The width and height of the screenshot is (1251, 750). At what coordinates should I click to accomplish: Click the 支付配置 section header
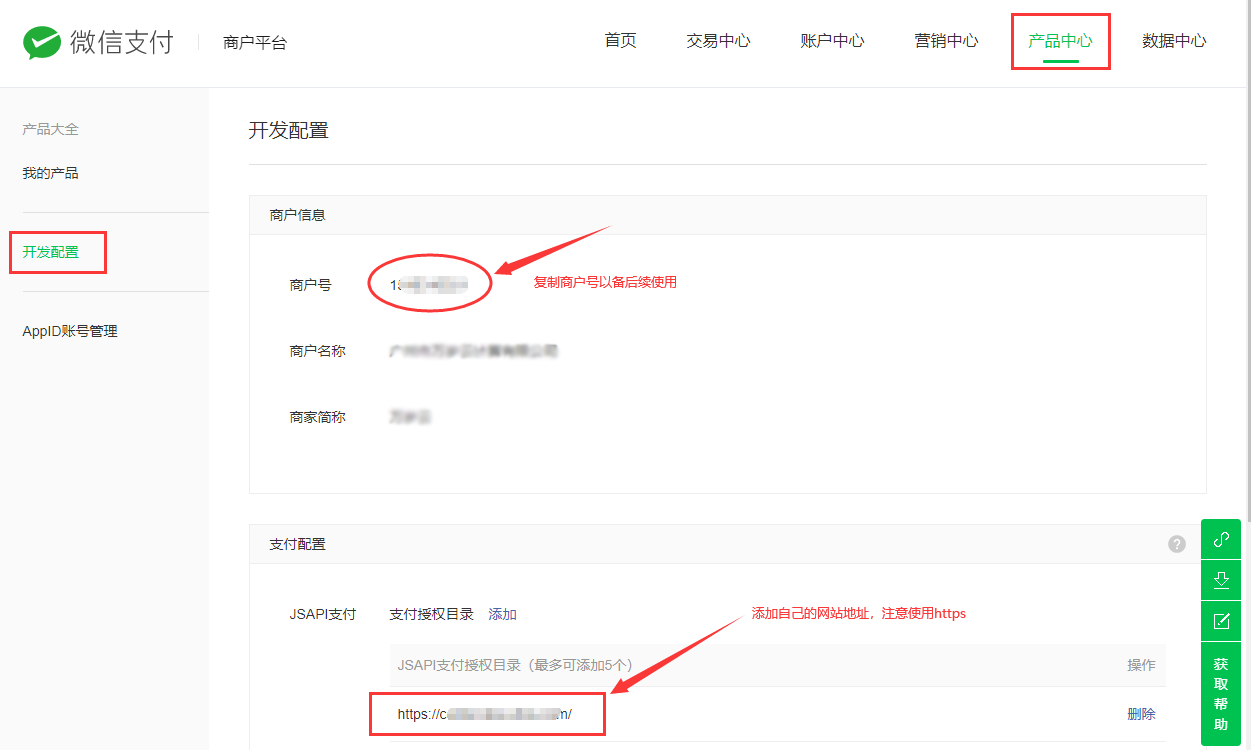[297, 544]
